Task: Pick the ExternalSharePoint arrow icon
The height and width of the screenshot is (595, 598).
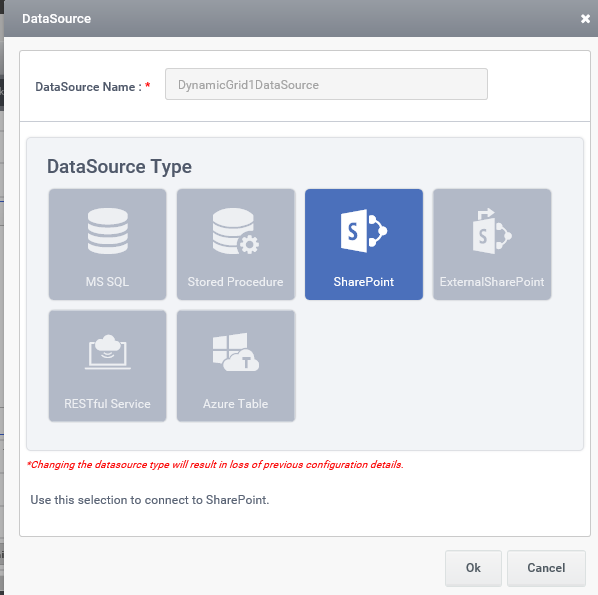Action: tap(492, 231)
